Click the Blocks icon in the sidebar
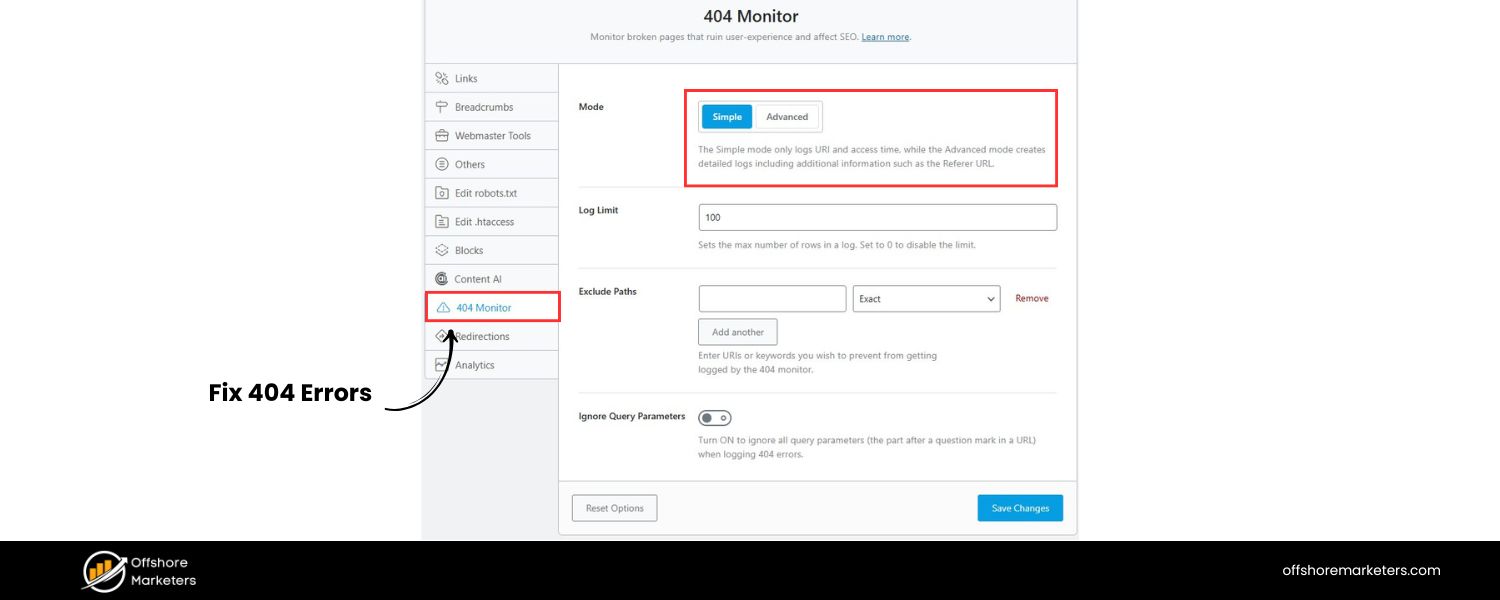Viewport: 1500px width, 600px height. [441, 250]
